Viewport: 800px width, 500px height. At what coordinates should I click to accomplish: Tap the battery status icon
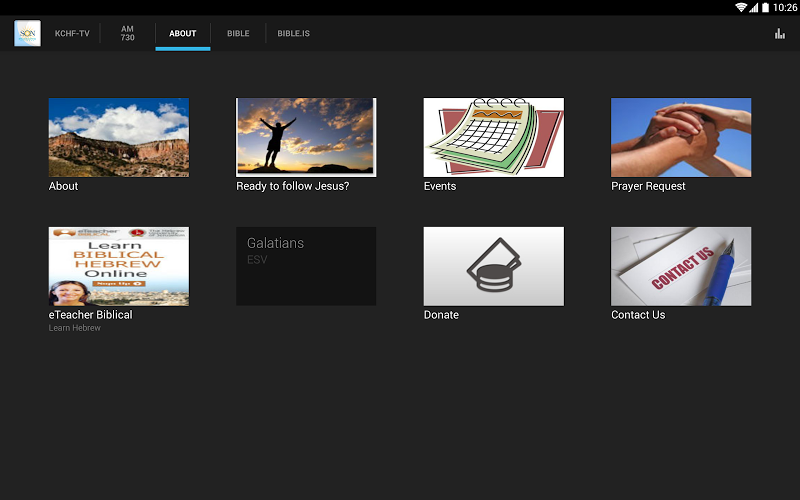[x=765, y=7]
